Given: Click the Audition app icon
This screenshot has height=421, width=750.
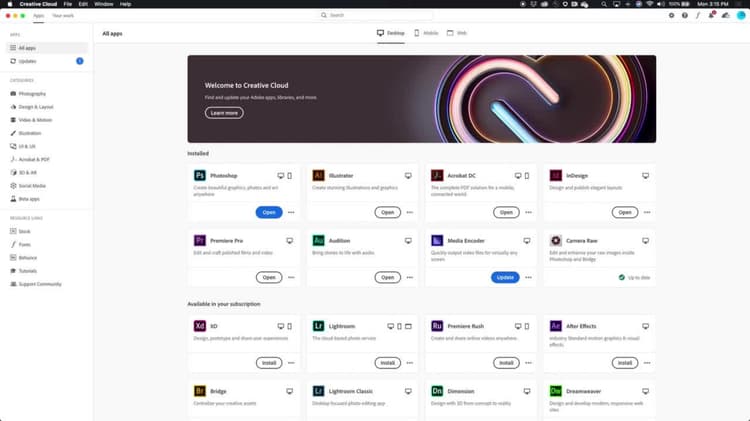Looking at the screenshot, I should point(318,240).
